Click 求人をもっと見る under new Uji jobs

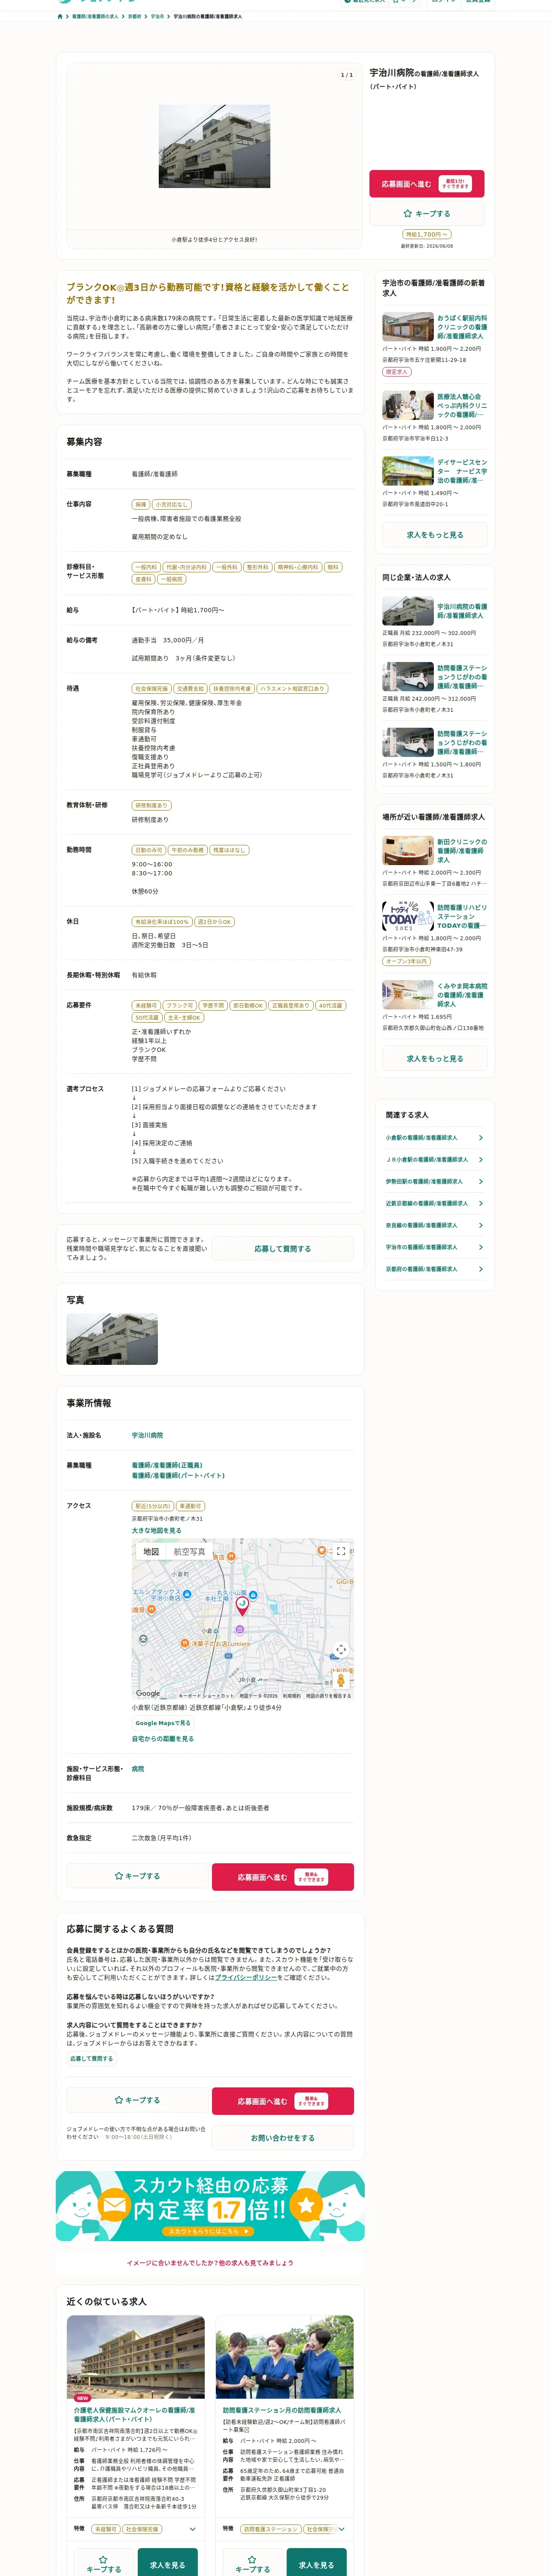click(x=435, y=535)
